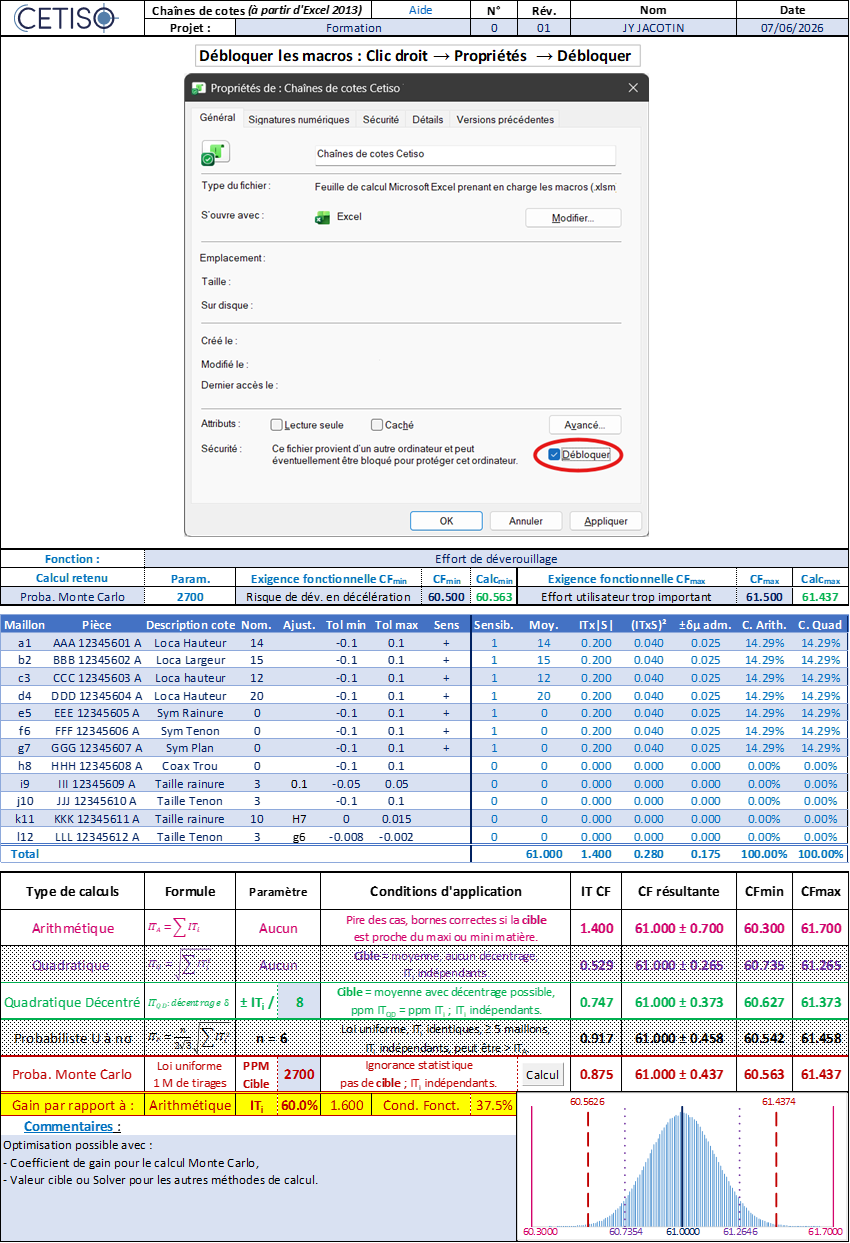Select Risque de dév. en décélération cell

(328, 597)
